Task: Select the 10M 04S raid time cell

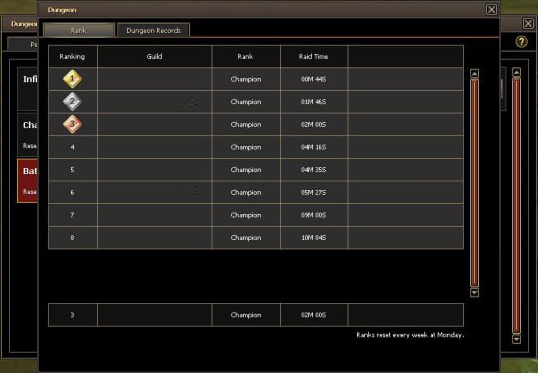Action: point(314,238)
